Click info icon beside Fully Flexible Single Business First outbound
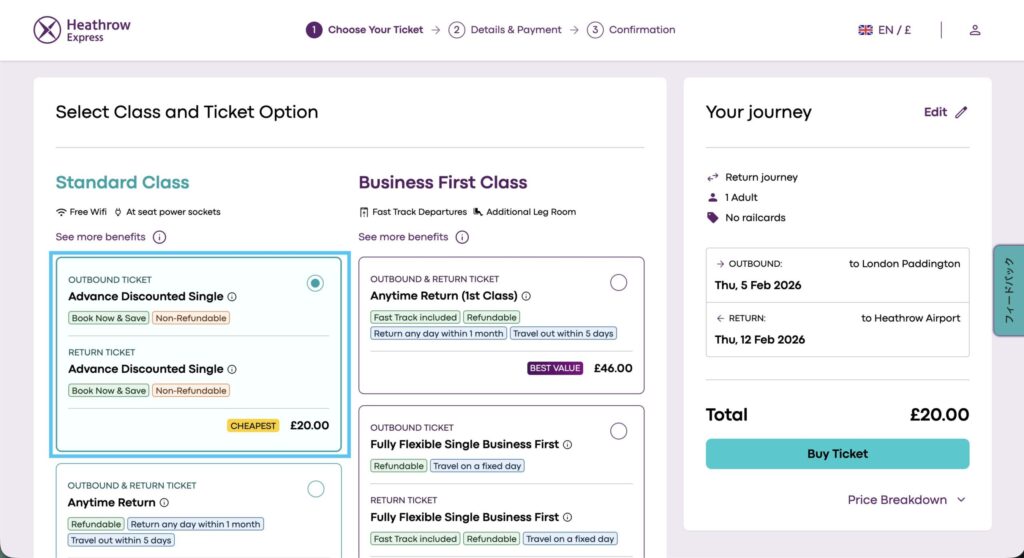The height and width of the screenshot is (558, 1024). (567, 444)
